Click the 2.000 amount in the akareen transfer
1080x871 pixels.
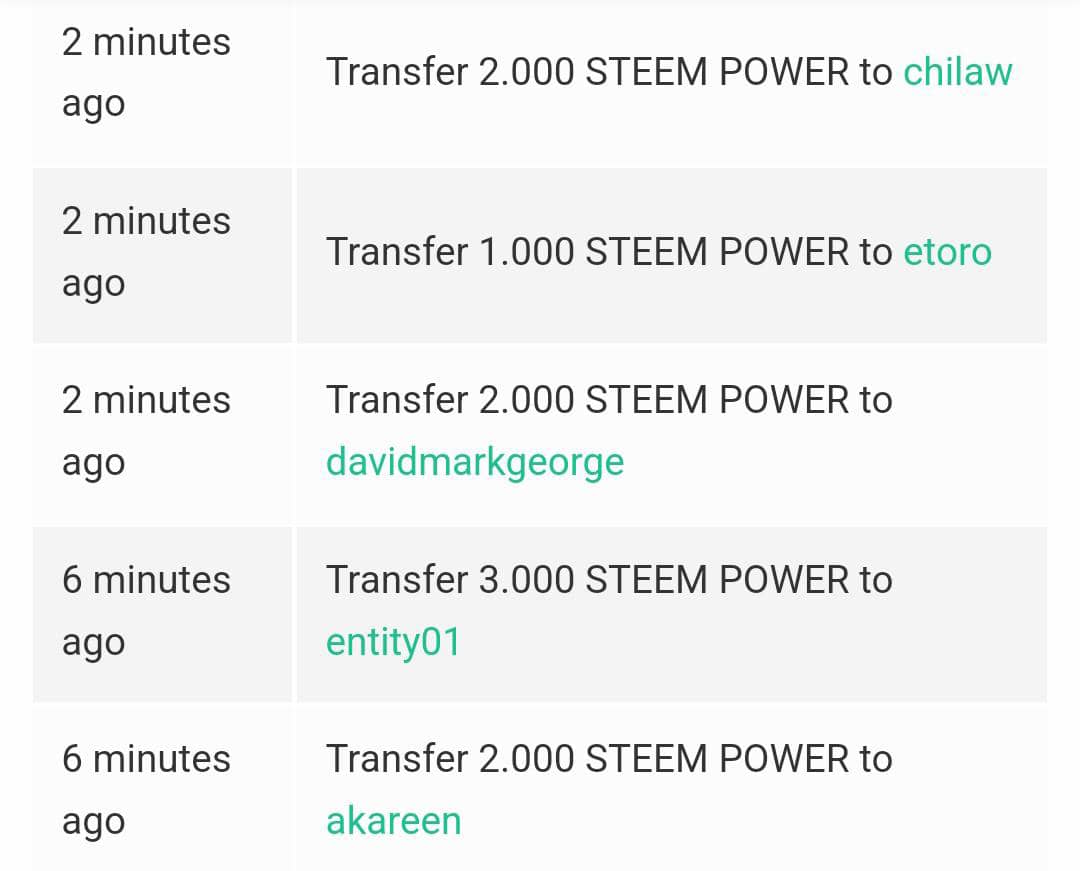[526, 759]
